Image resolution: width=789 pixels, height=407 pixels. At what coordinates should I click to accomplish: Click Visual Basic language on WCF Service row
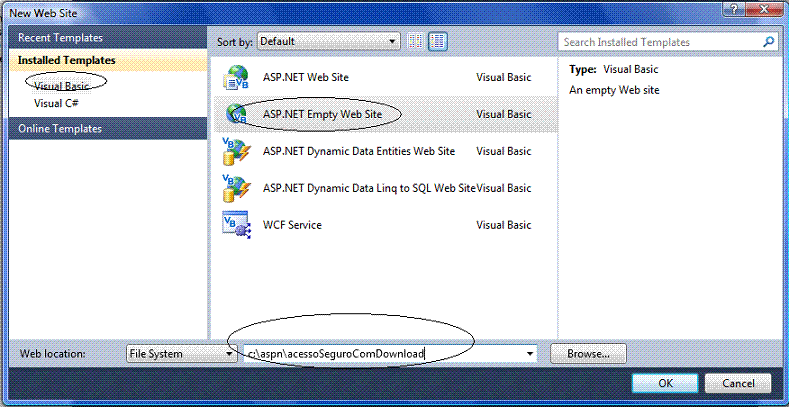click(x=504, y=225)
